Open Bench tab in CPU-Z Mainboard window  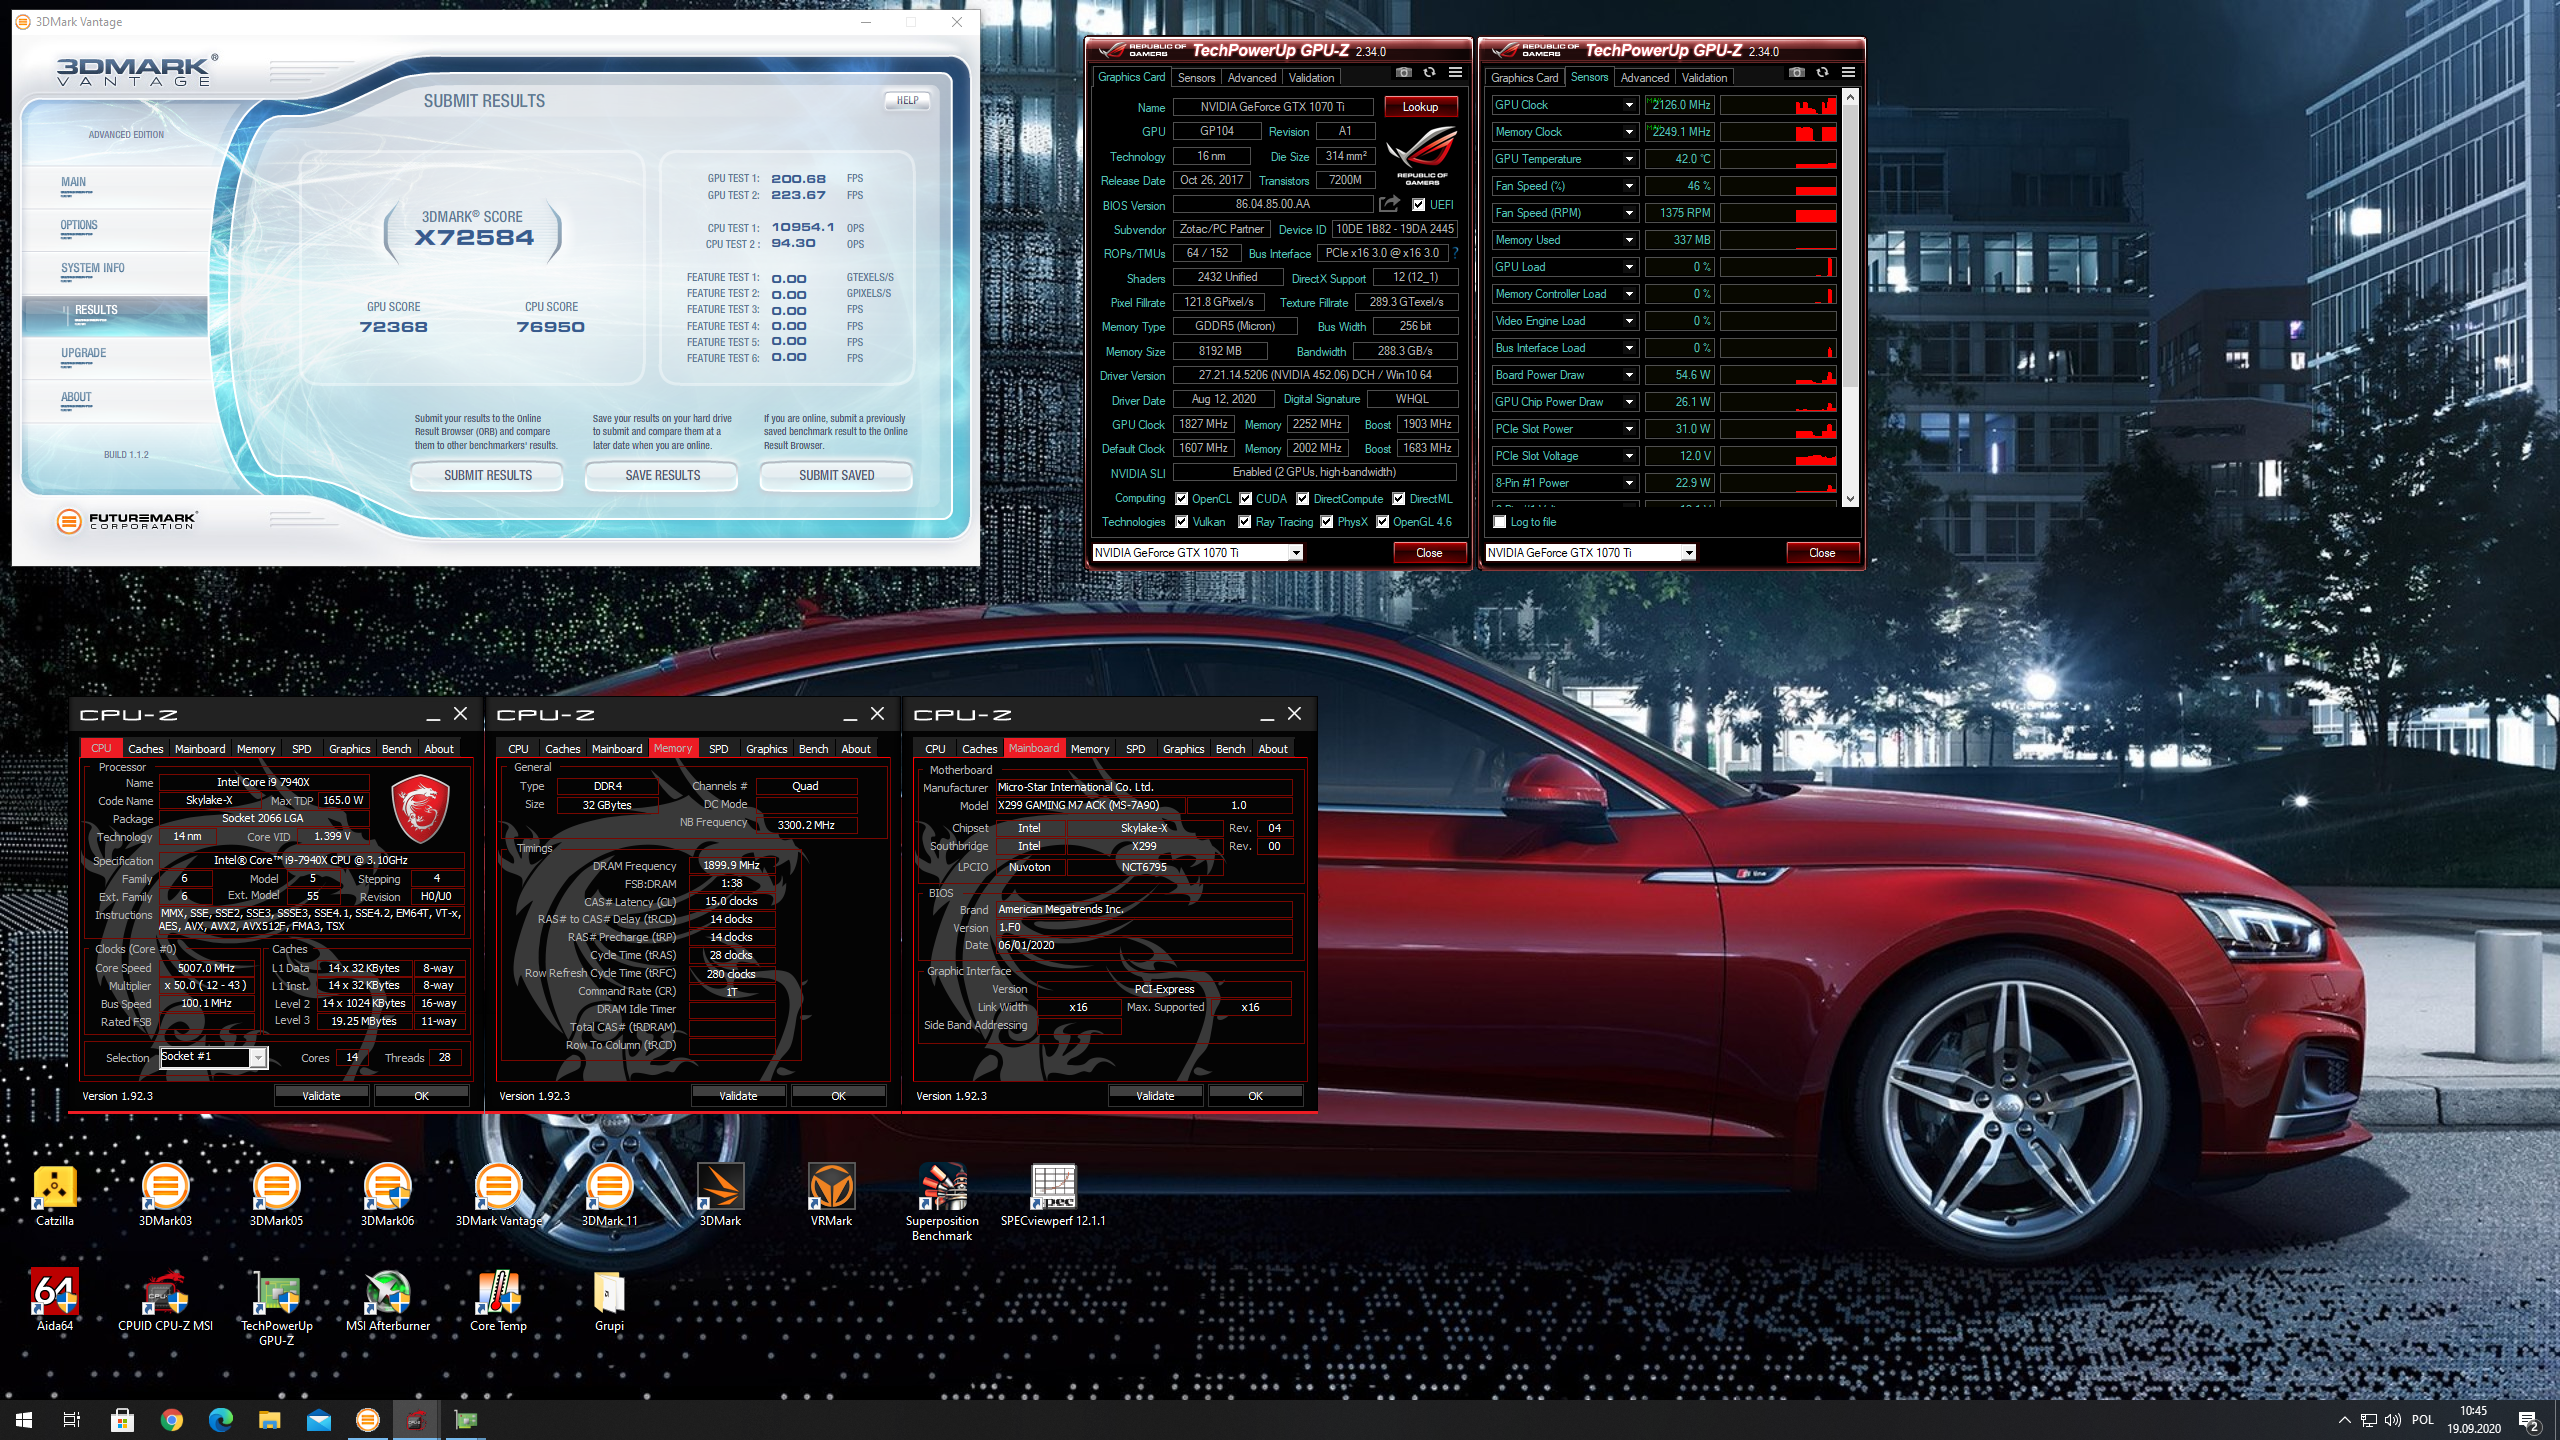pyautogui.click(x=1230, y=749)
